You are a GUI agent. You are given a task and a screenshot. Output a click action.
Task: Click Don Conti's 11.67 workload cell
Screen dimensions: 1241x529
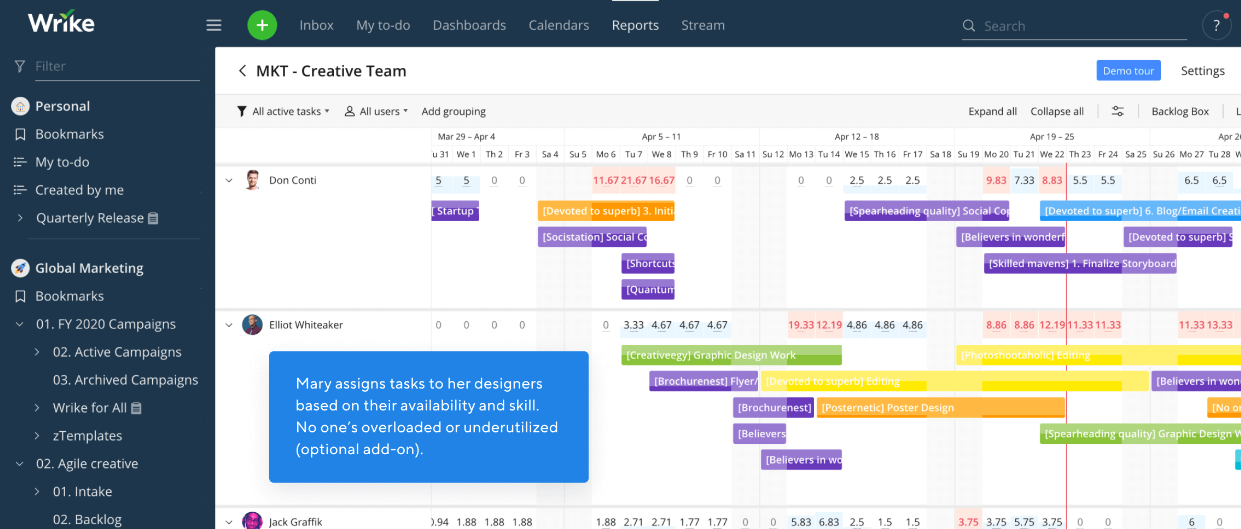click(x=606, y=181)
